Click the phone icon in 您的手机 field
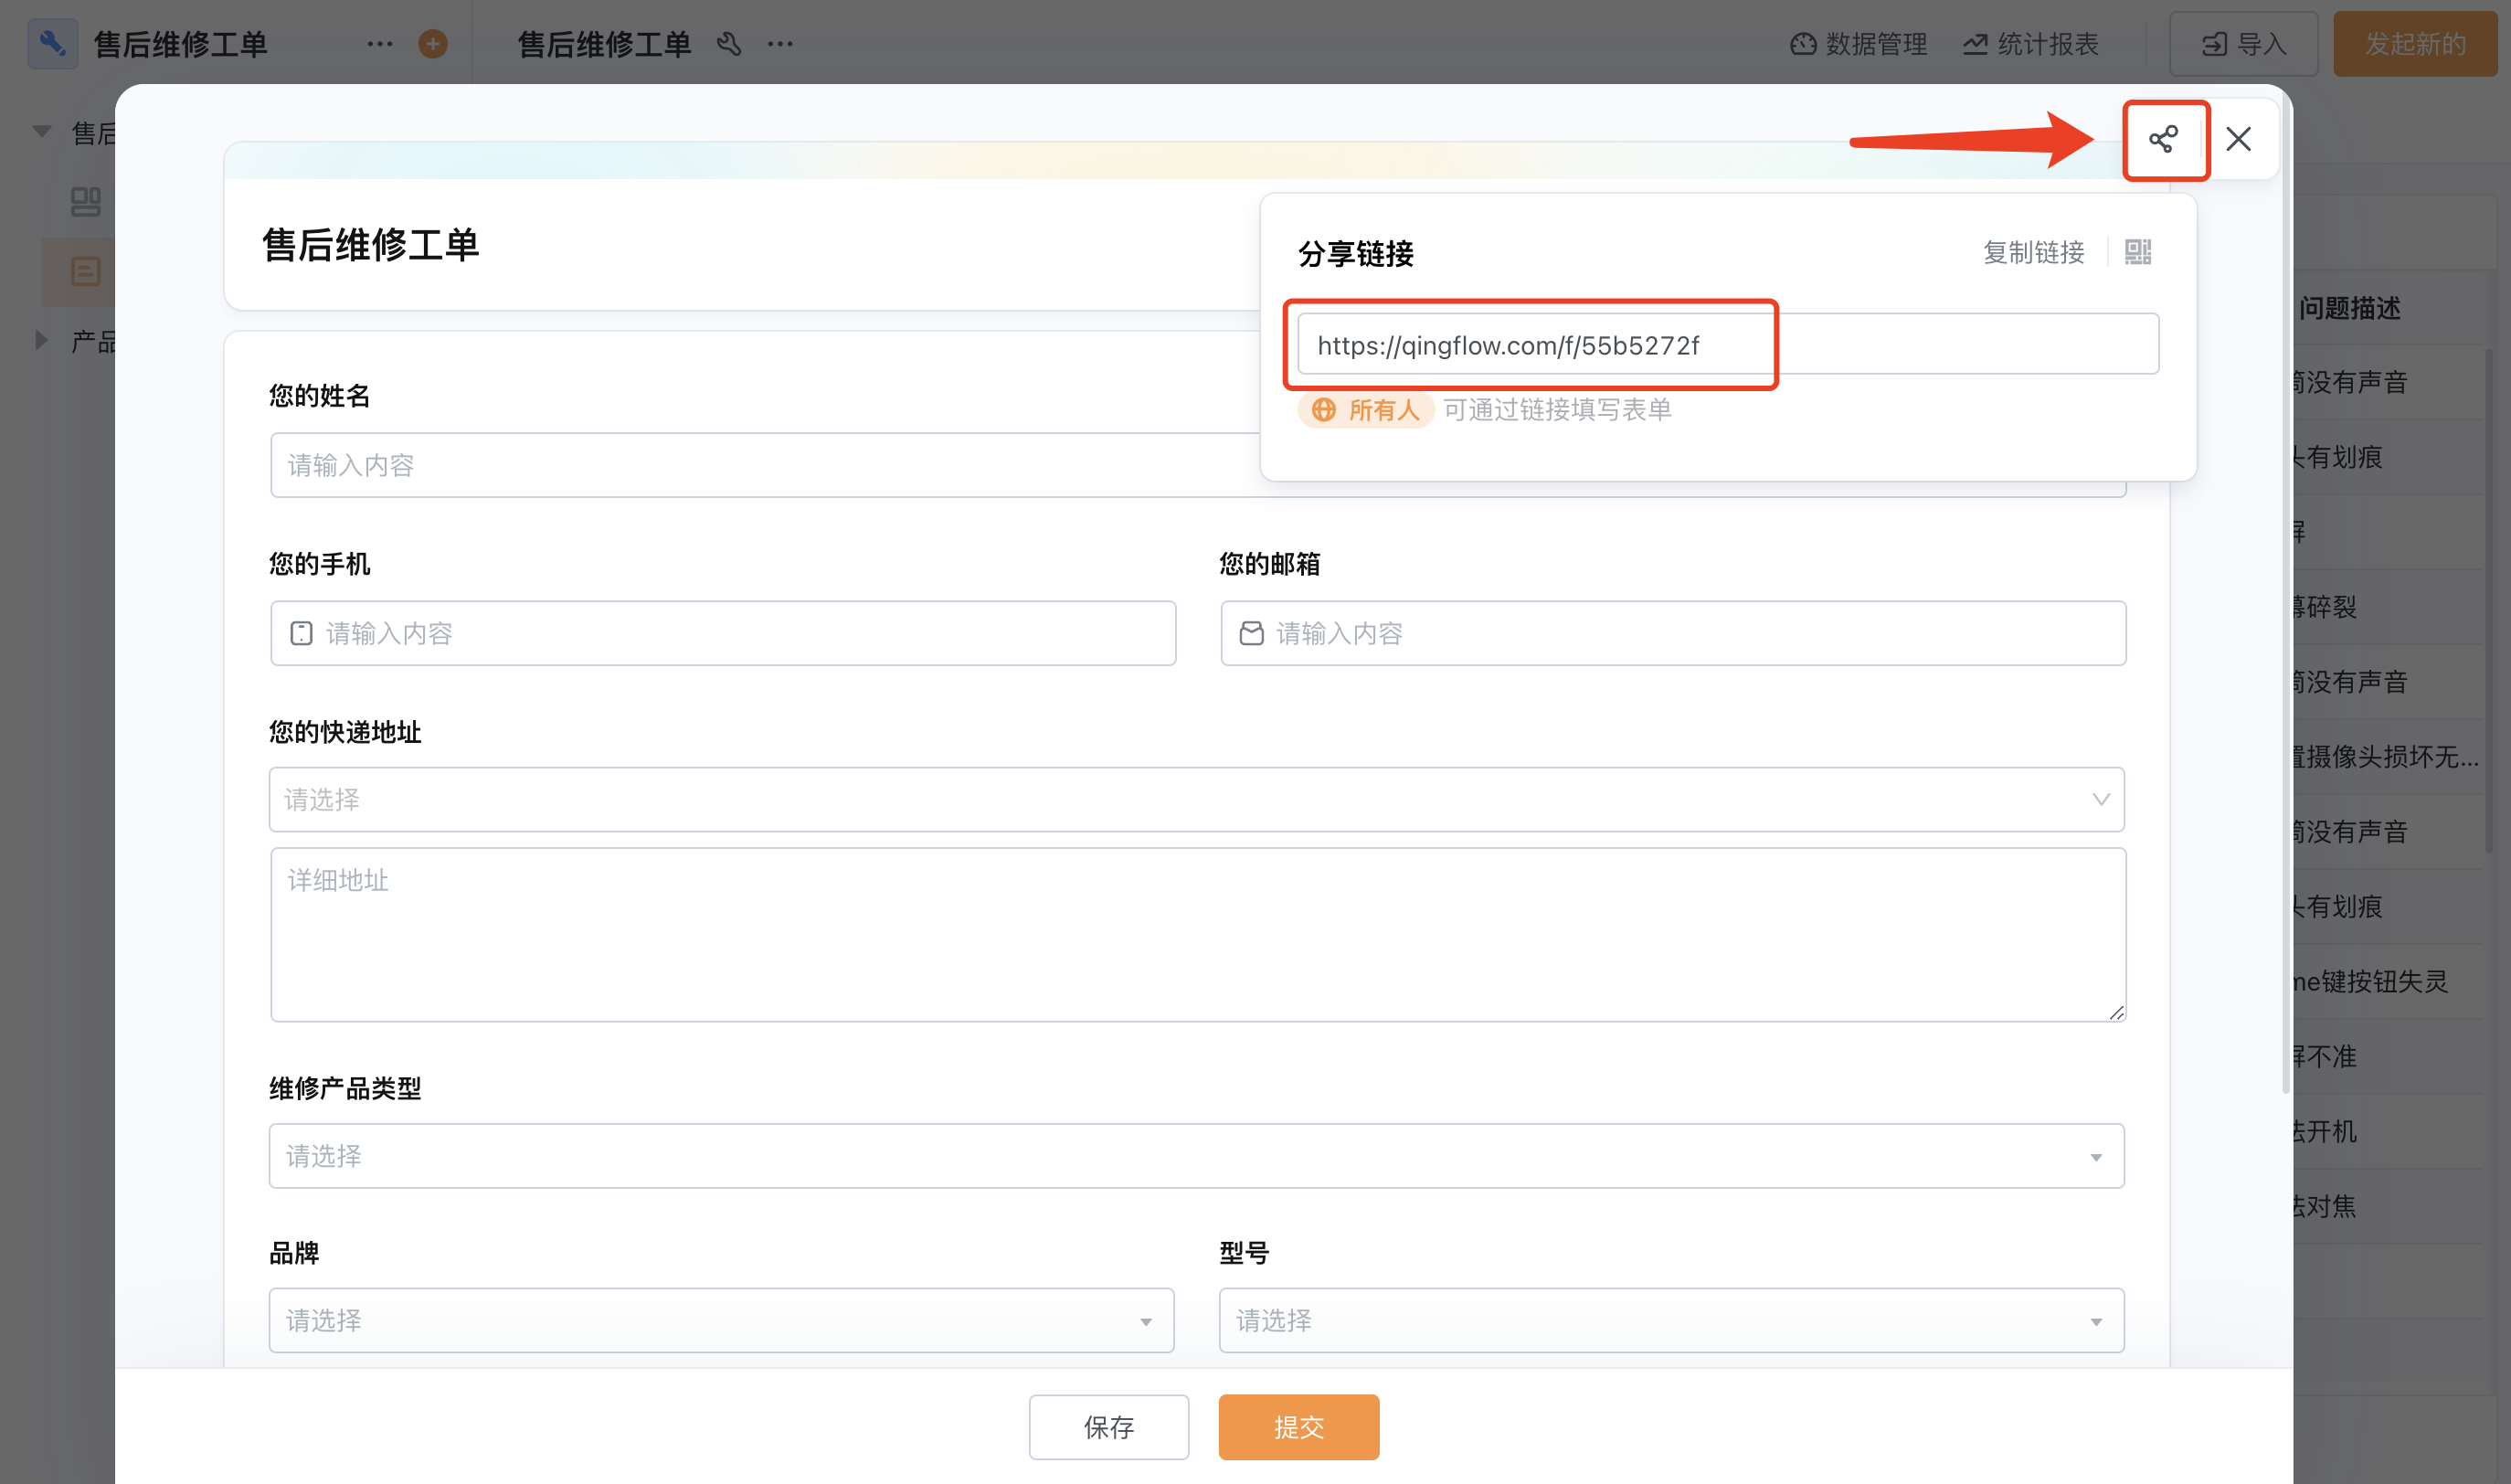 coord(301,633)
